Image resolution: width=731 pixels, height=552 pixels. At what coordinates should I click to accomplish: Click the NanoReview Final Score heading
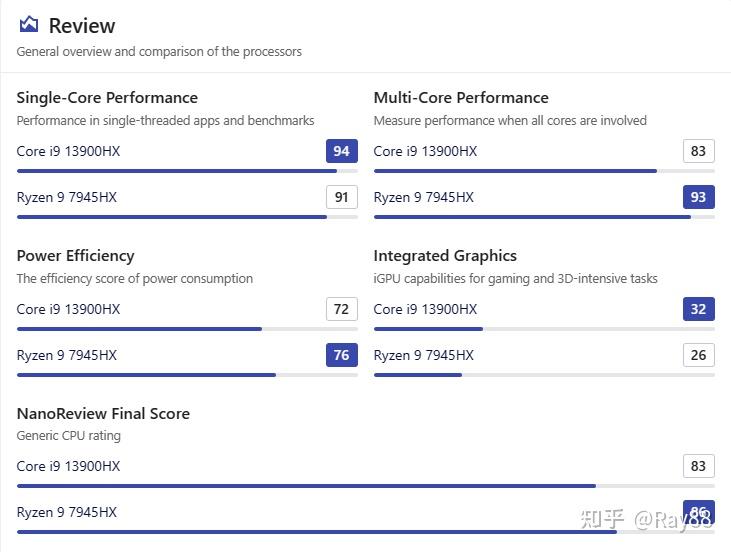[x=103, y=413]
